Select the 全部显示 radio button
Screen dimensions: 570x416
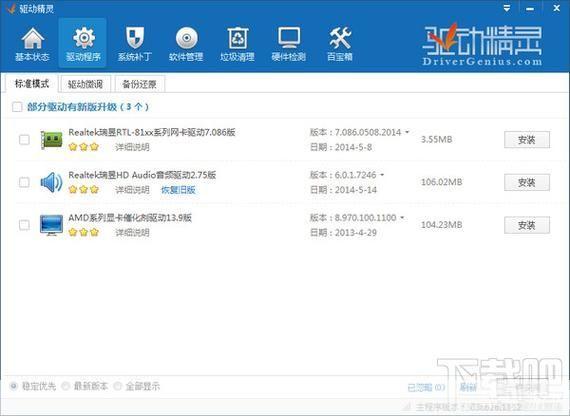coord(117,386)
